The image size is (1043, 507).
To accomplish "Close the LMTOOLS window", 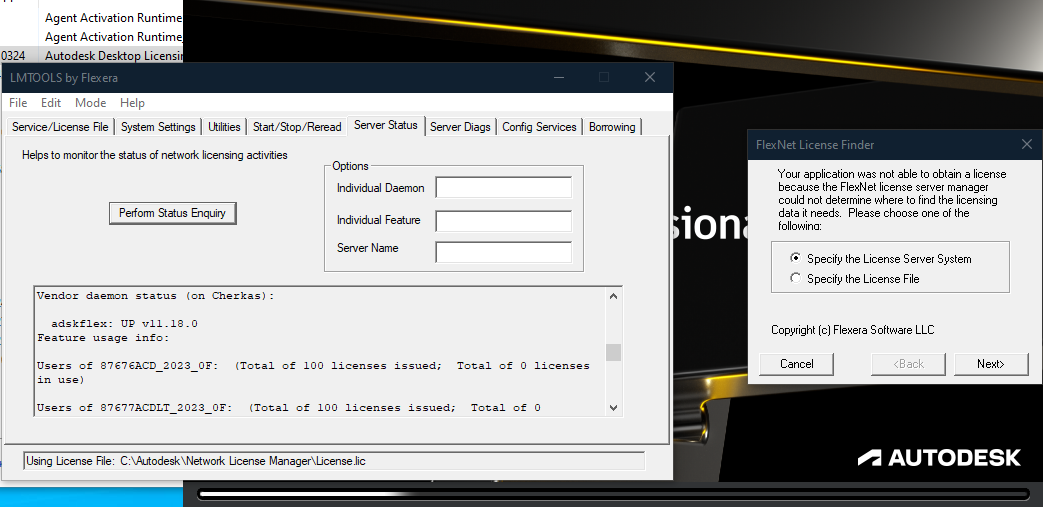I will click(650, 78).
